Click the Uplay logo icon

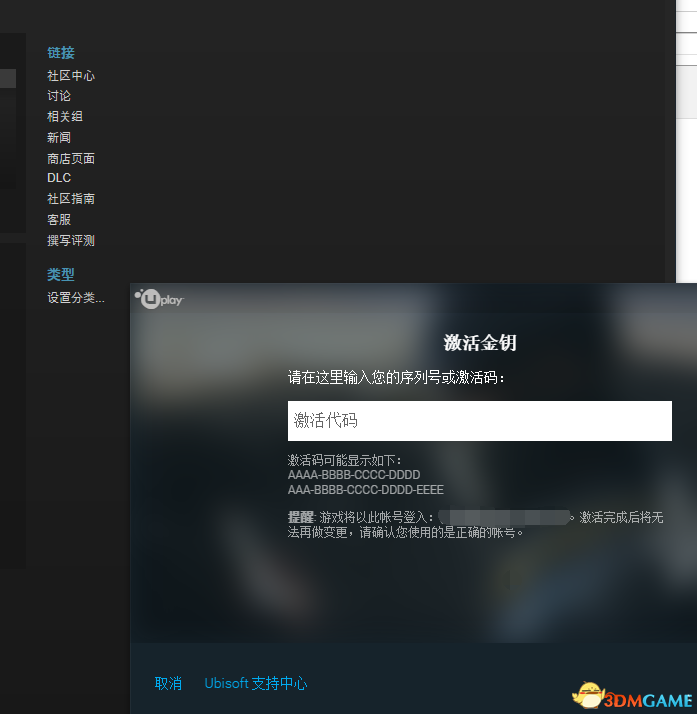tap(159, 299)
